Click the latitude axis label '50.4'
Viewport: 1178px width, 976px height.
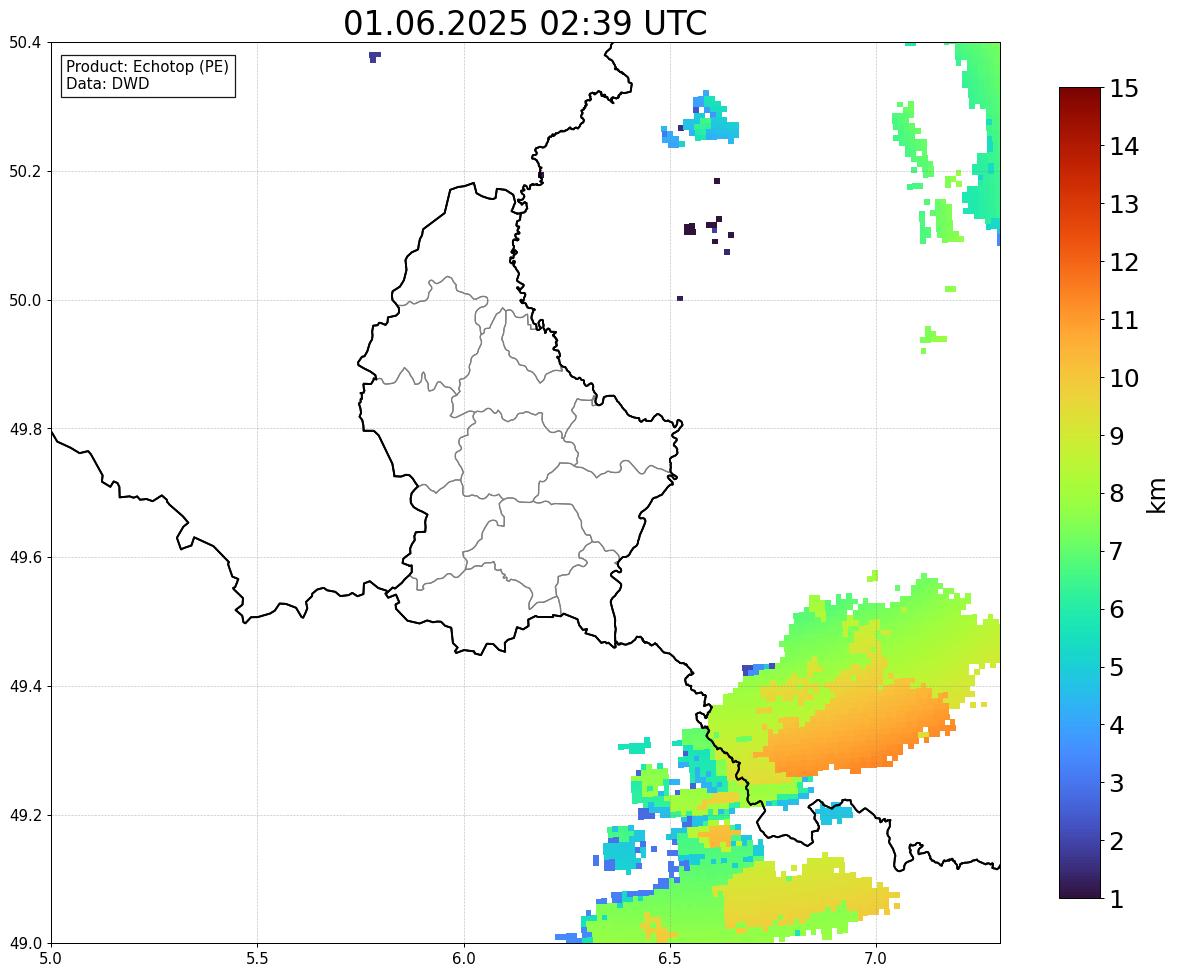click(x=26, y=43)
